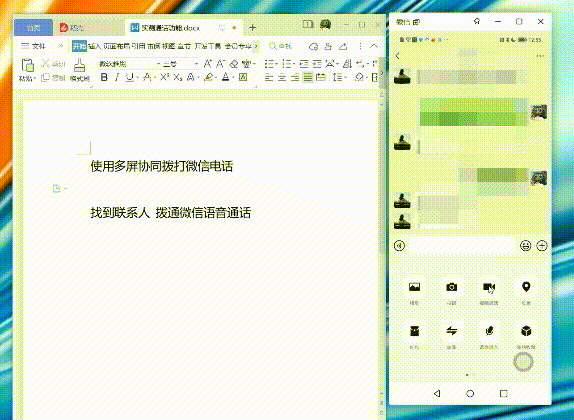The width and height of the screenshot is (574, 420).
Task: Set paragraph alignment to justified
Action: 308,77
